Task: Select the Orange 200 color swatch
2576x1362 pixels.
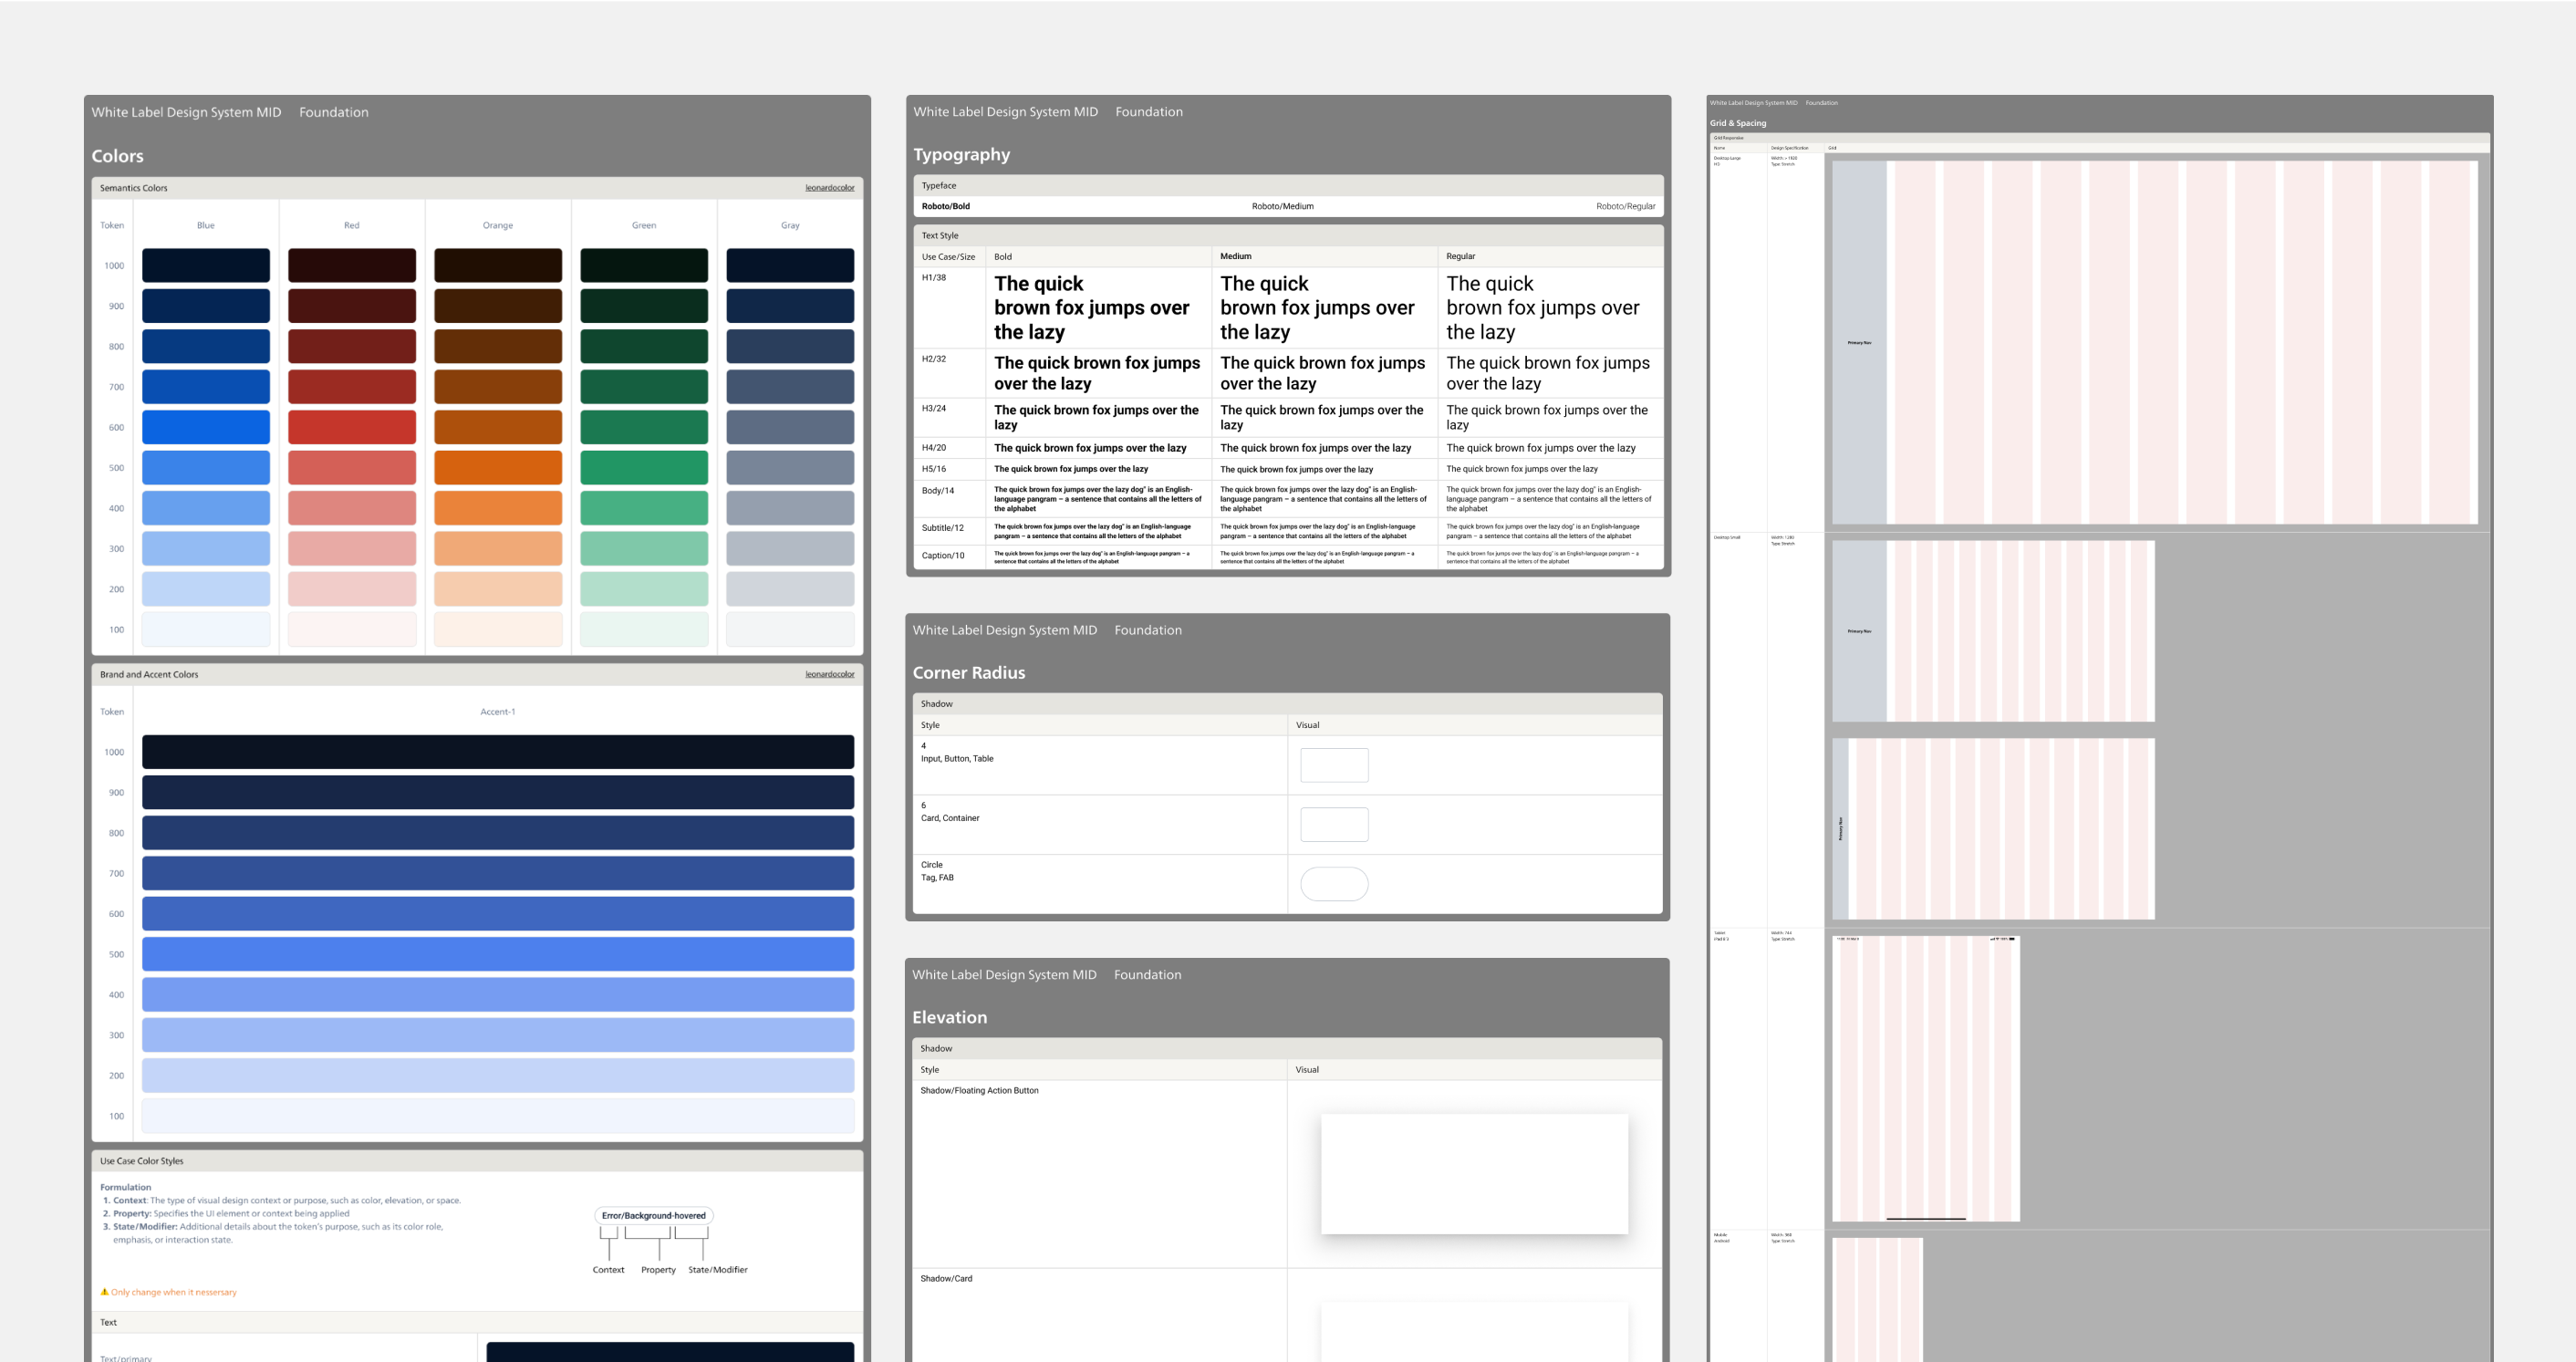Action: [498, 589]
